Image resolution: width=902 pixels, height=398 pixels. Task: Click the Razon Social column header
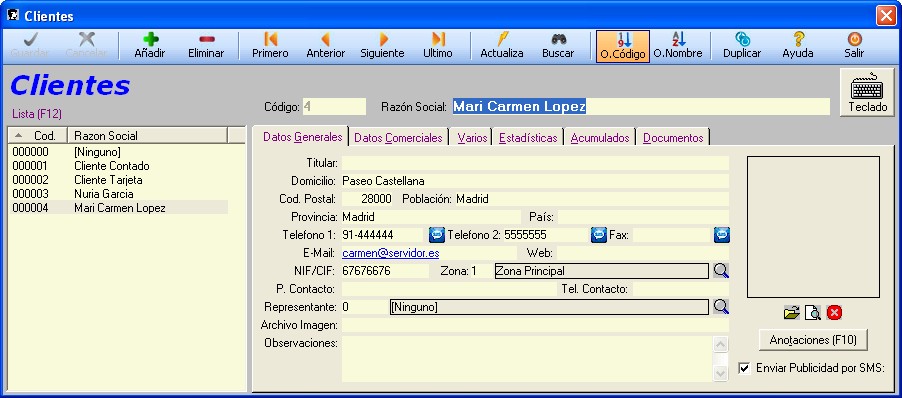pos(148,136)
